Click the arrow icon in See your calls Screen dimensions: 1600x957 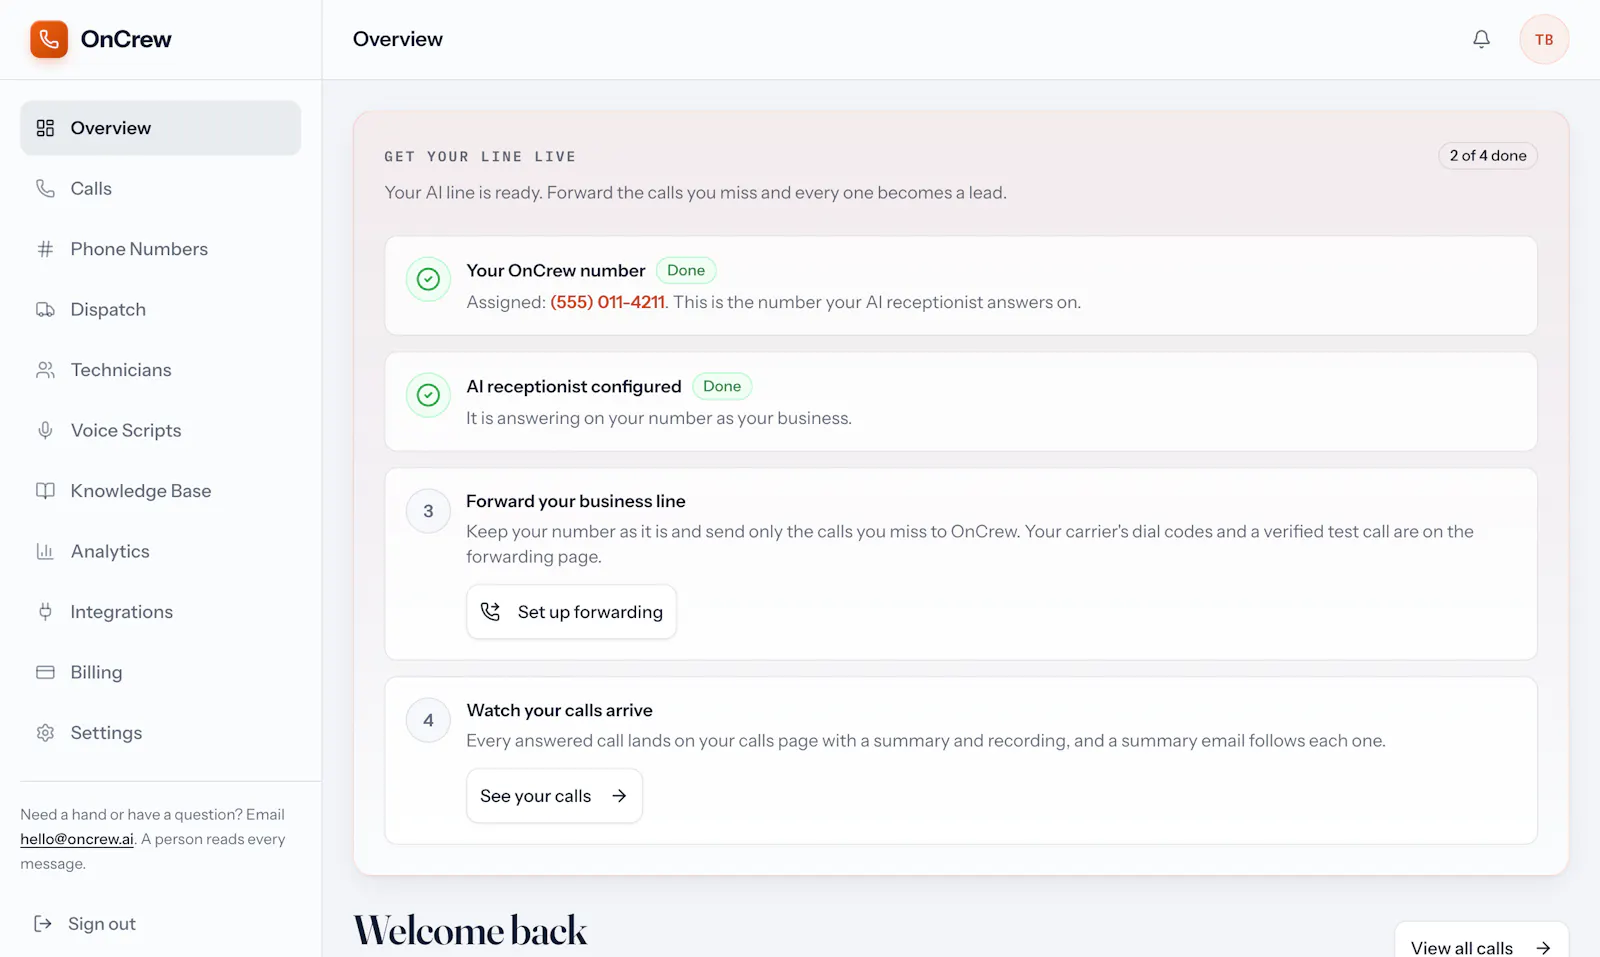pos(619,796)
